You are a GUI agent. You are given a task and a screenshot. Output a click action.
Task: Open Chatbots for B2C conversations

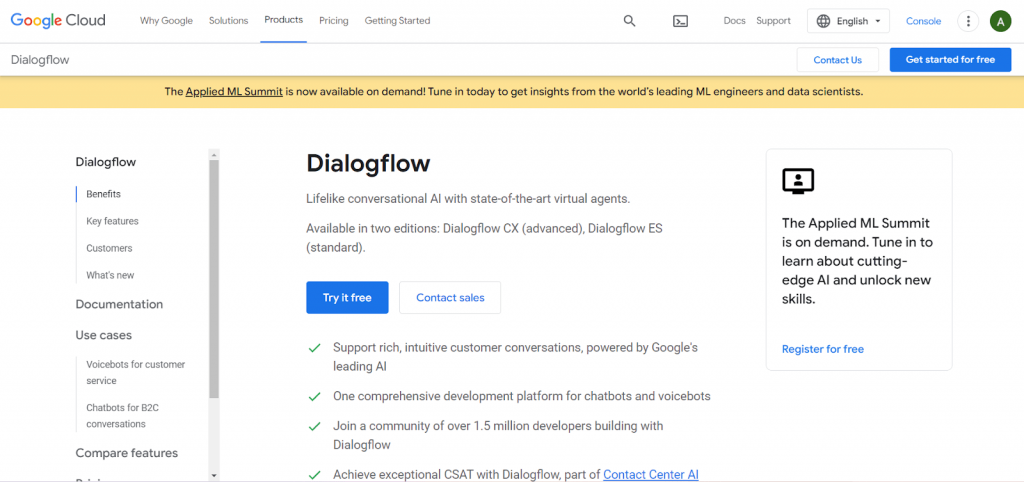pyautogui.click(x=123, y=415)
